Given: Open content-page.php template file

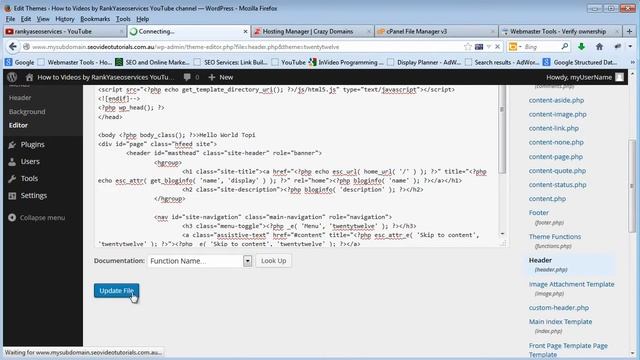Looking at the screenshot, I should click(x=556, y=157).
